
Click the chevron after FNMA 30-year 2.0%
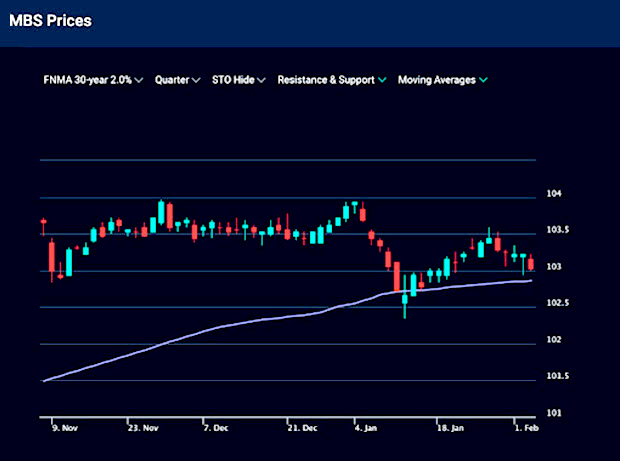pos(139,79)
